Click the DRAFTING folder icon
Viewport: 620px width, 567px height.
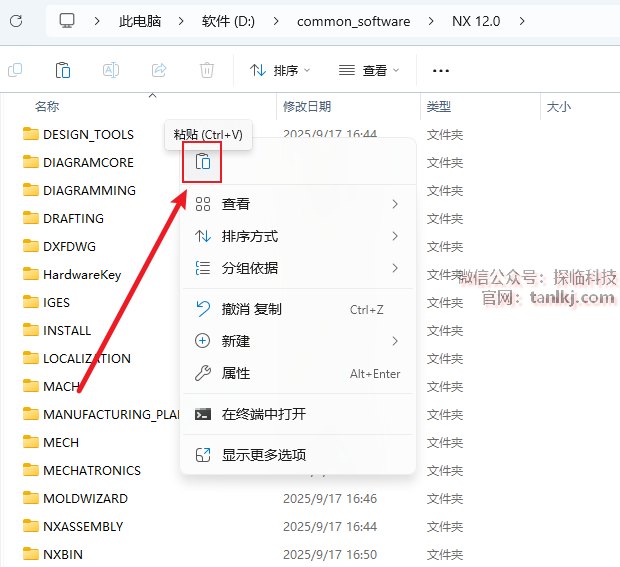(31, 218)
